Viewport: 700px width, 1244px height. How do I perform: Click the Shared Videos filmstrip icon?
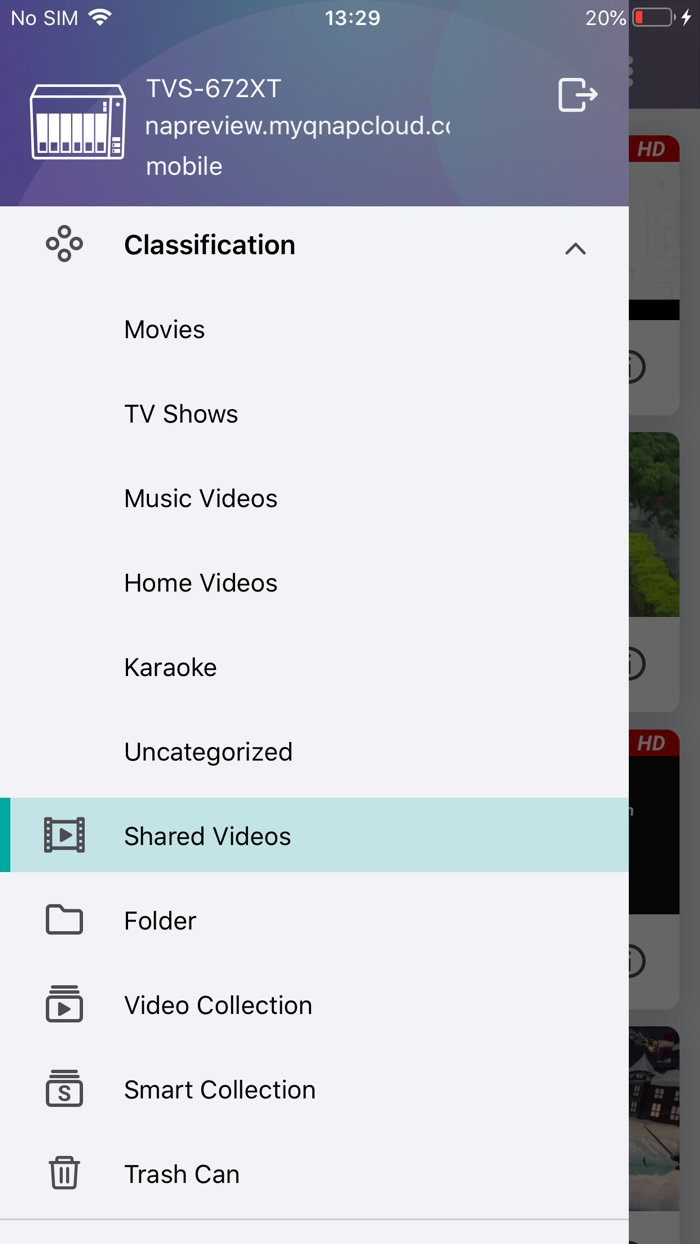63,835
